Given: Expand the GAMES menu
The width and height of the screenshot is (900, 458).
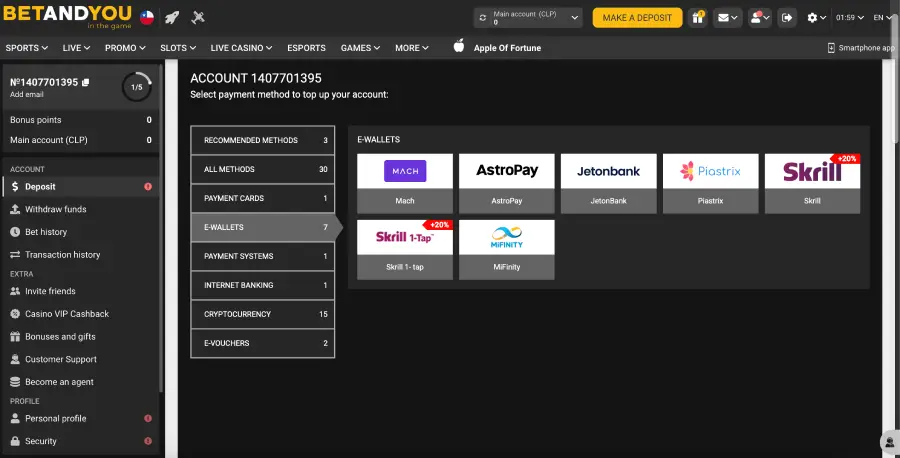Looking at the screenshot, I should (360, 48).
